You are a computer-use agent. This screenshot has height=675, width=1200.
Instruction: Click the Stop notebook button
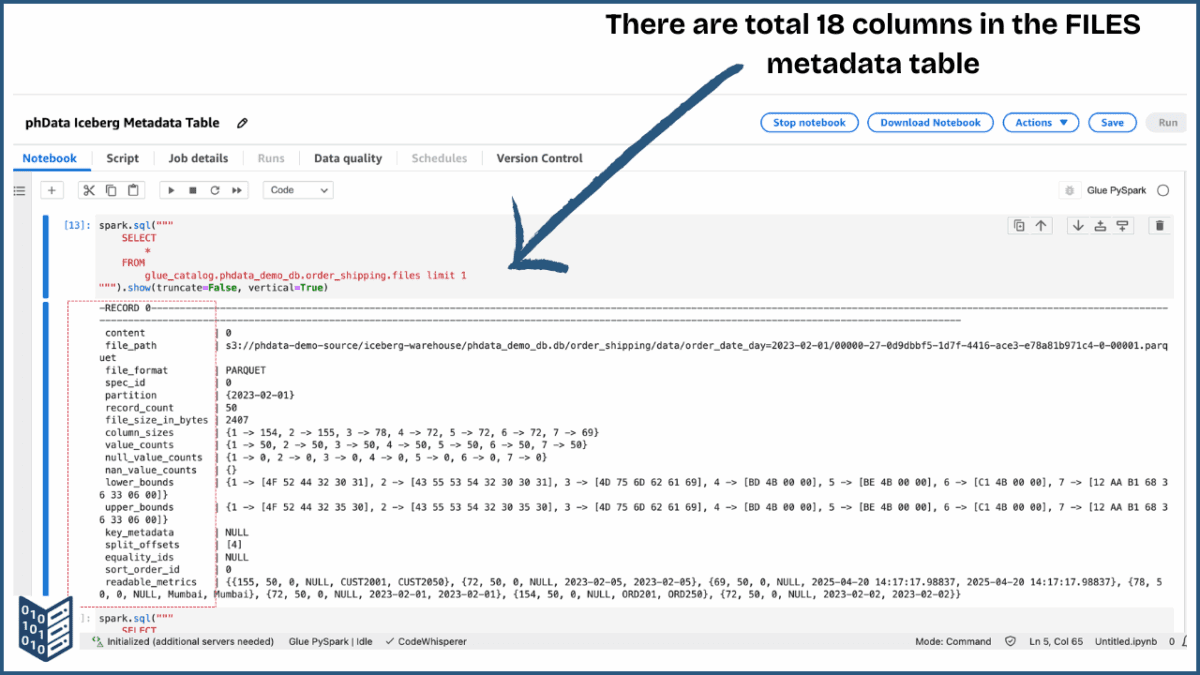tap(809, 123)
